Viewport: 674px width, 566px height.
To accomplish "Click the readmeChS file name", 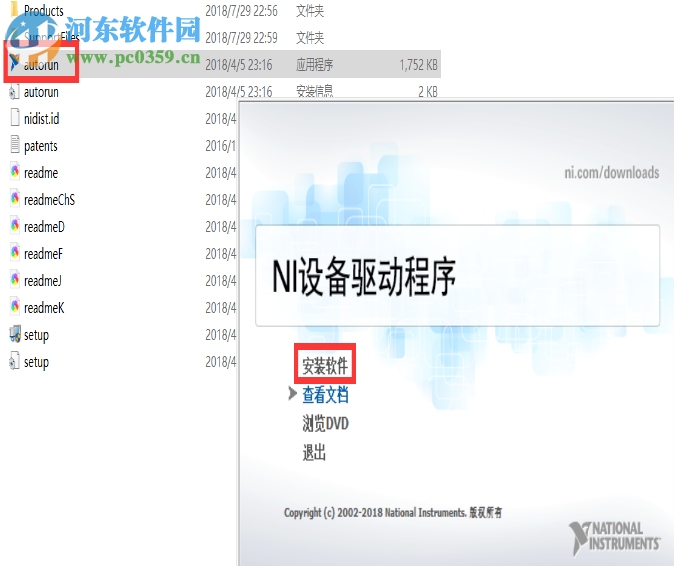I will point(49,200).
